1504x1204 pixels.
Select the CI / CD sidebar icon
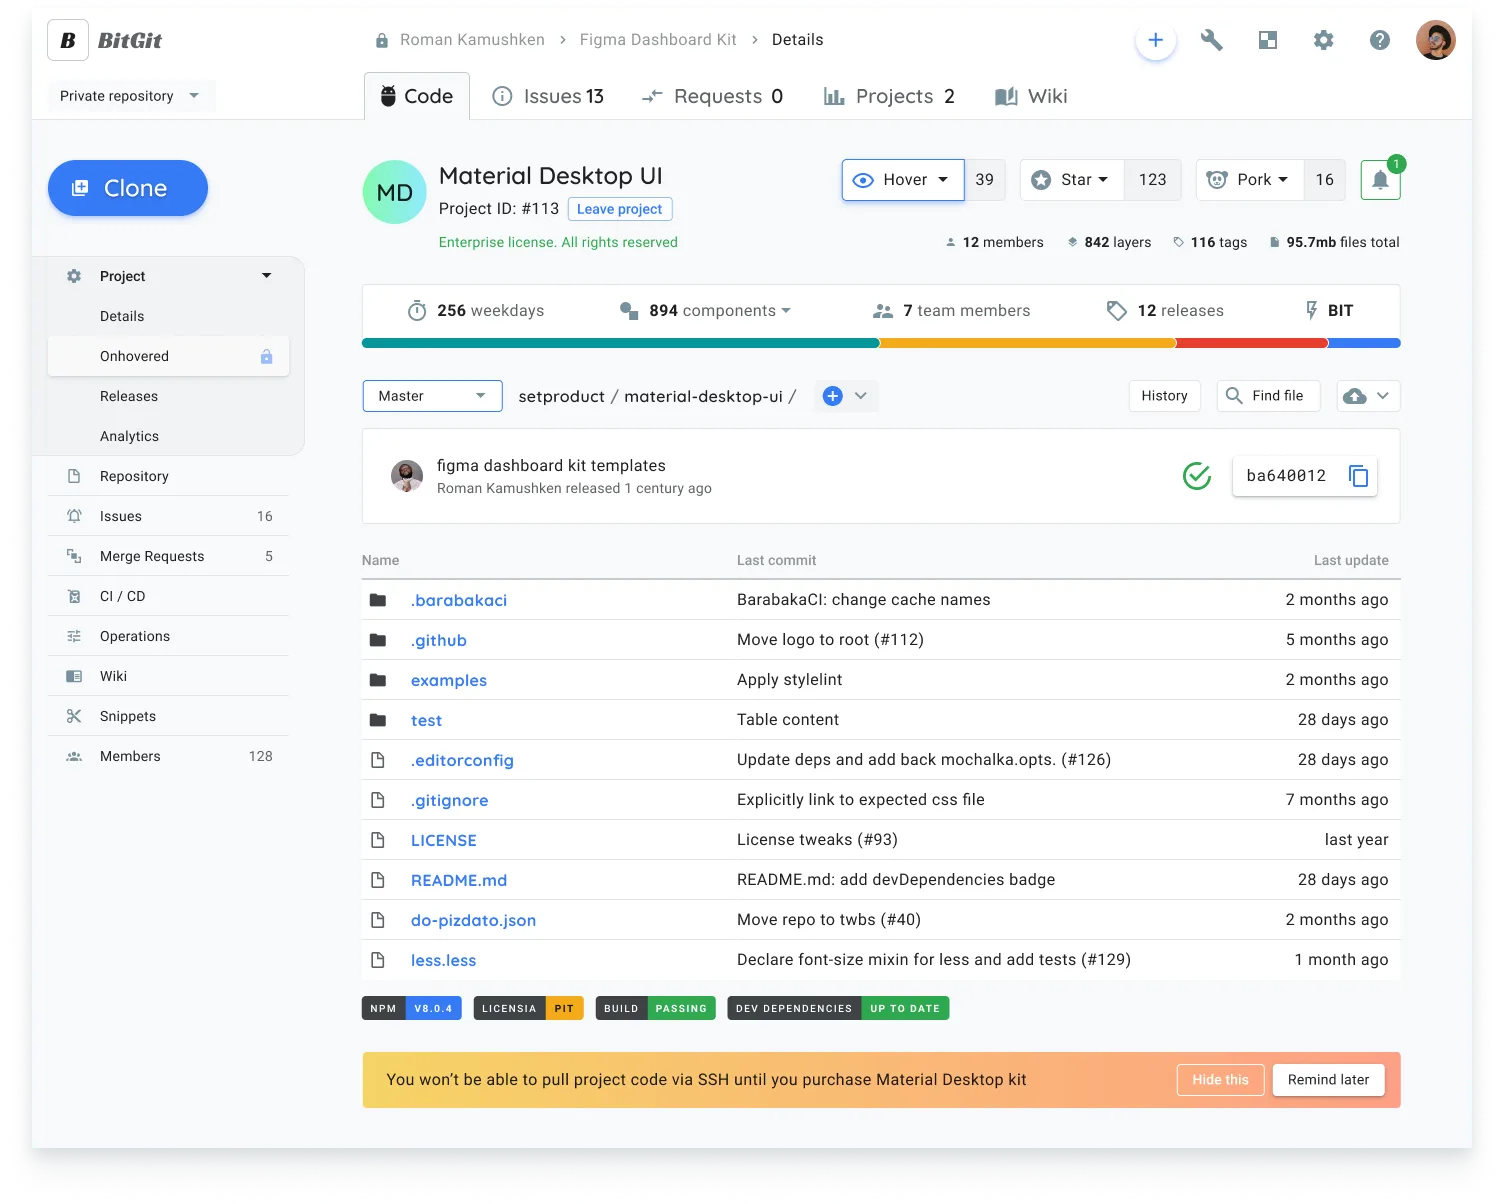pyautogui.click(x=74, y=596)
